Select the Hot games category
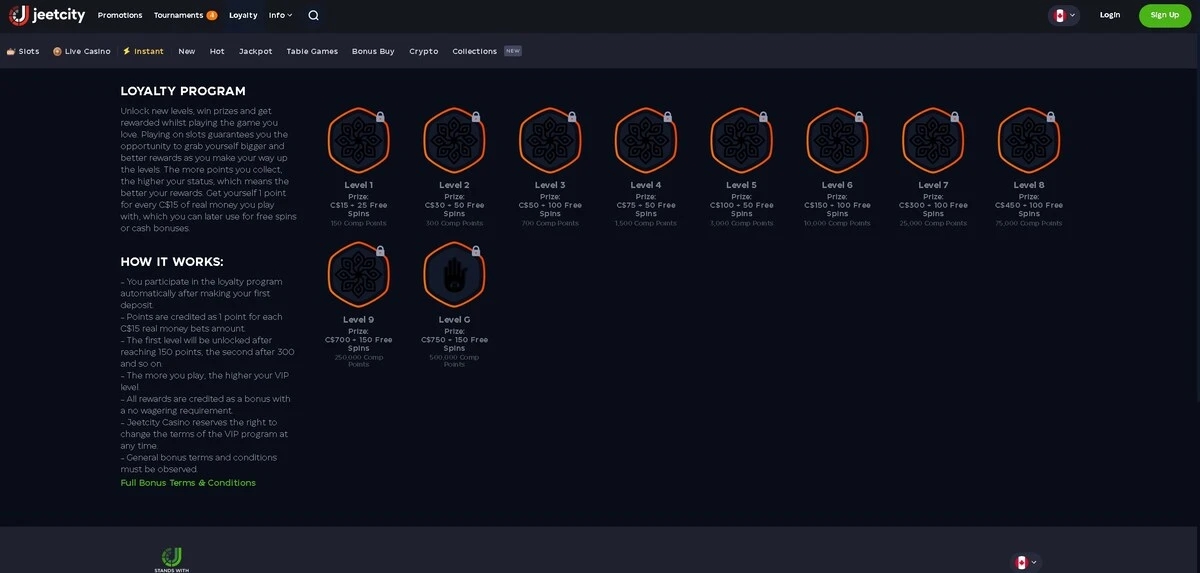Screen dimensions: 1200x573 [217, 51]
